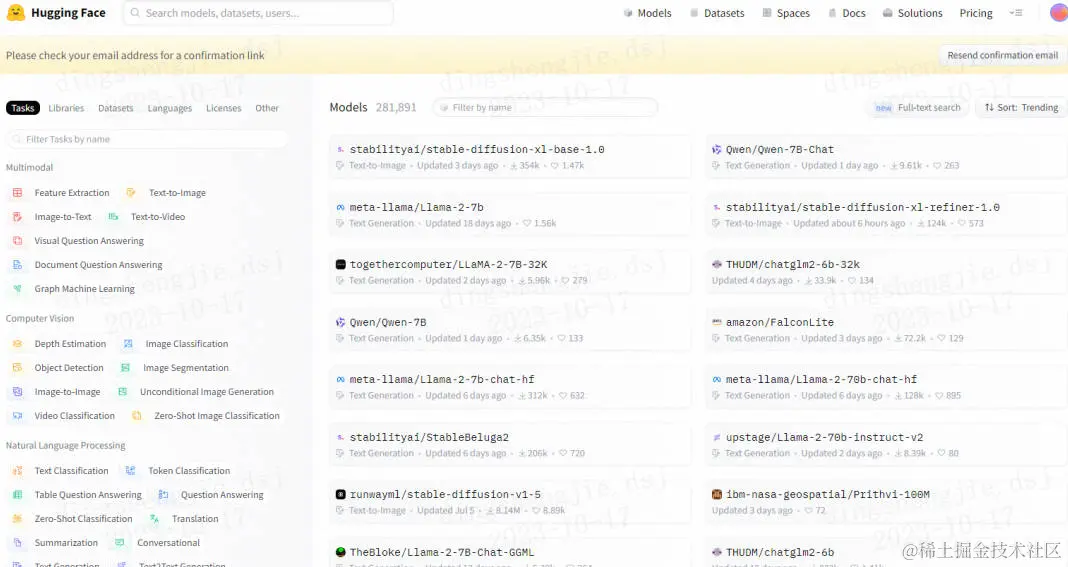The height and width of the screenshot is (567, 1068).
Task: Click the Token Classification icon
Action: pos(131,471)
